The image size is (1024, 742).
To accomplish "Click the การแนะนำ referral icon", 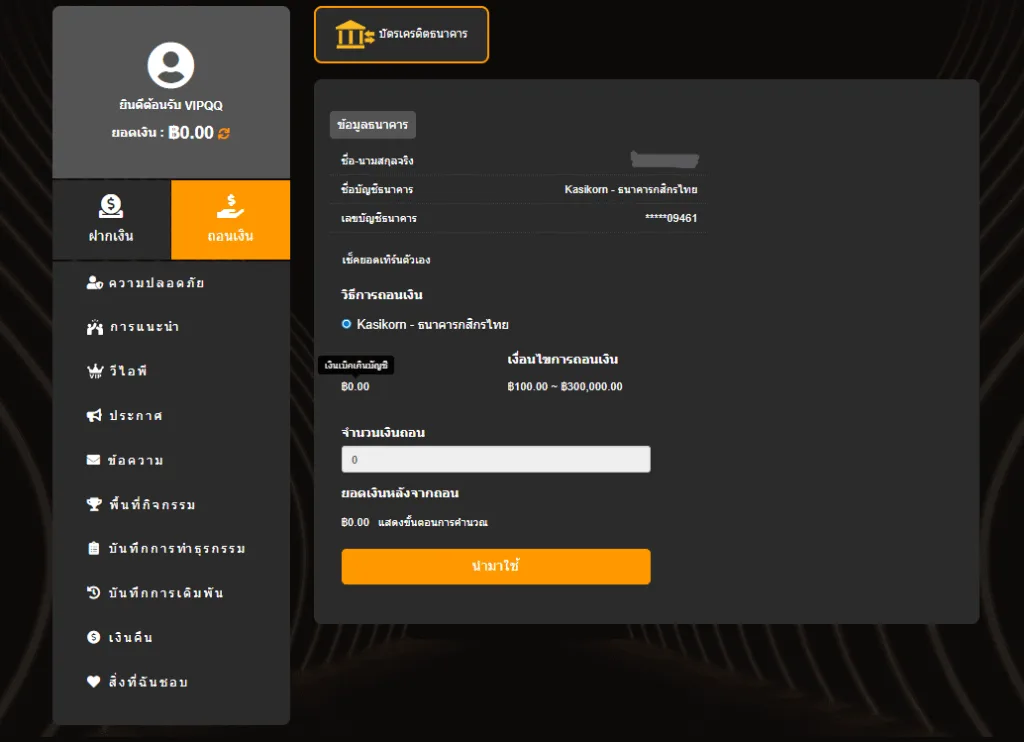I will coord(95,327).
